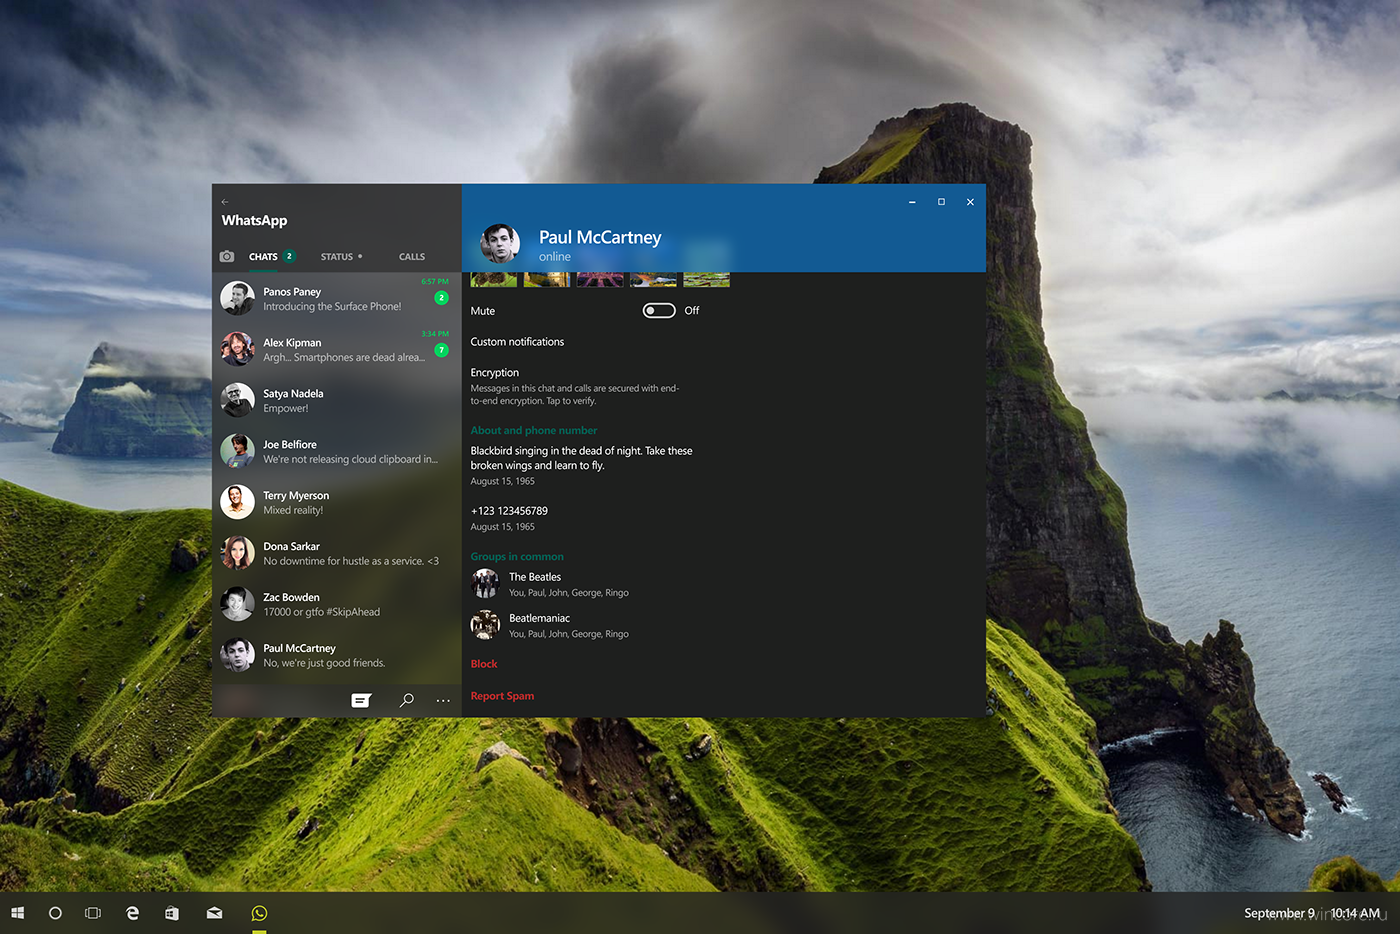The width and height of the screenshot is (1400, 934).
Task: Open Task View on the taskbar
Action: (93, 913)
